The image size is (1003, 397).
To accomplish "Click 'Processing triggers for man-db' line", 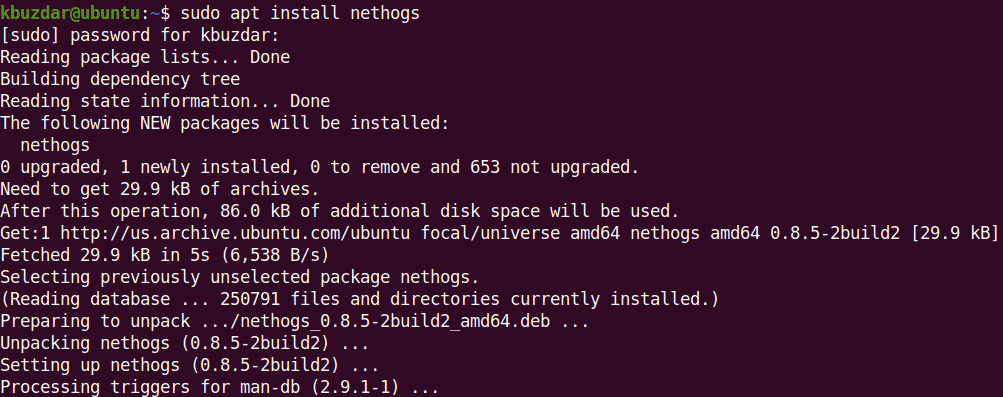I will (219, 387).
